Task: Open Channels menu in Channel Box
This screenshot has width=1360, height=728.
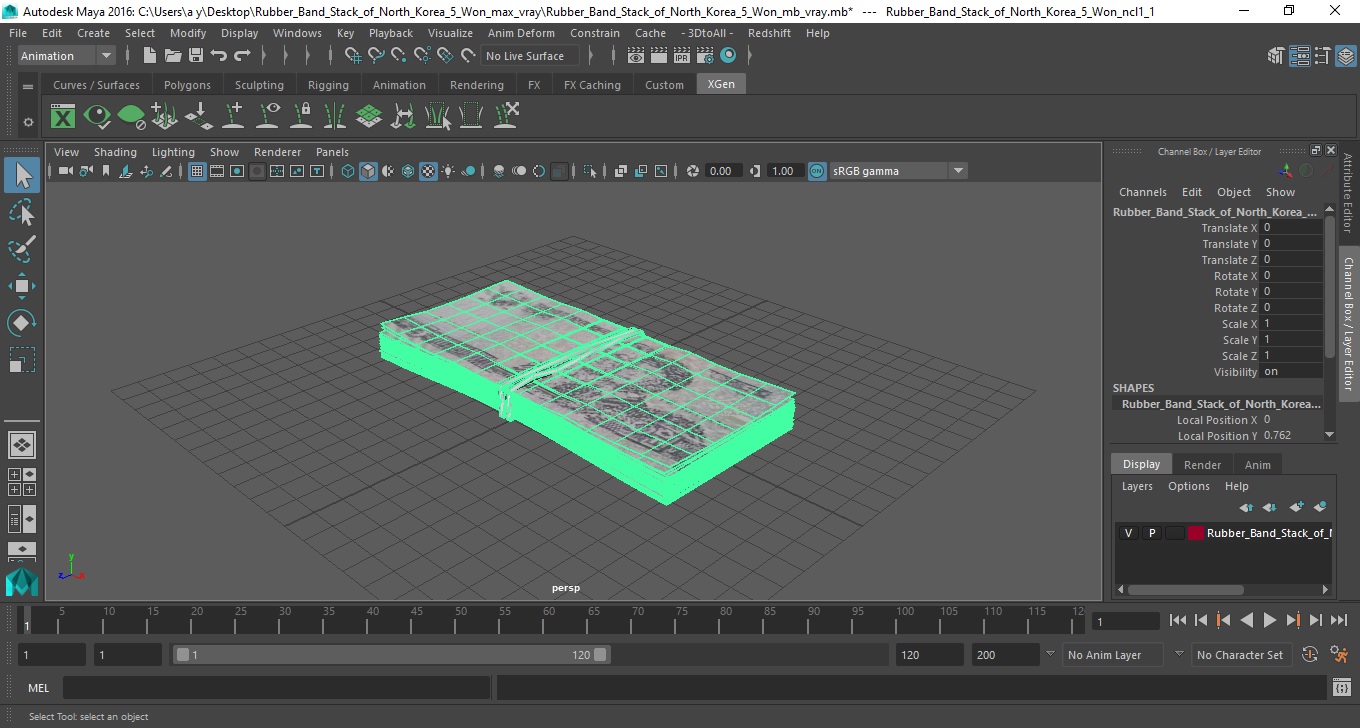Action: [1143, 192]
